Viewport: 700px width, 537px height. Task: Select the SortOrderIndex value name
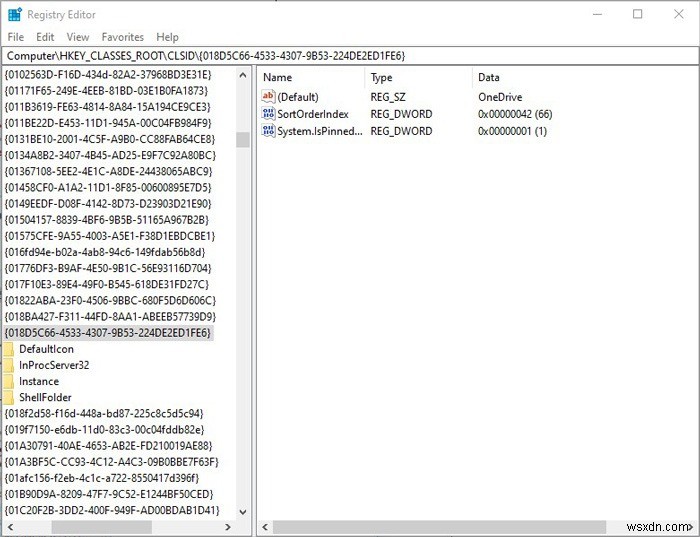point(313,114)
